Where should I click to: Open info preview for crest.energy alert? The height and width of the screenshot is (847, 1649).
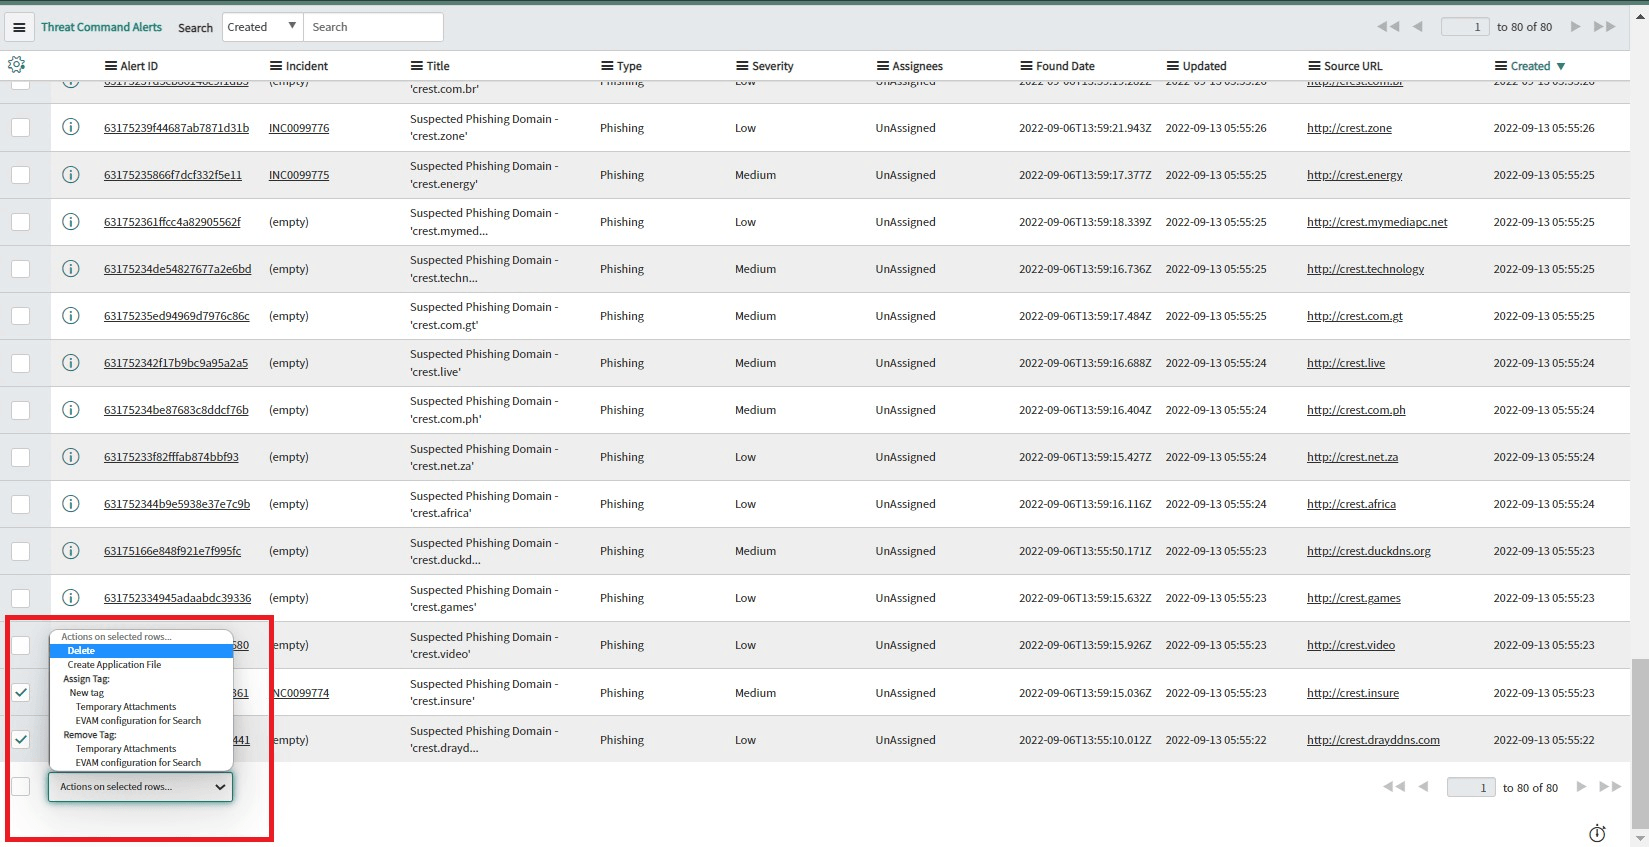tap(71, 174)
